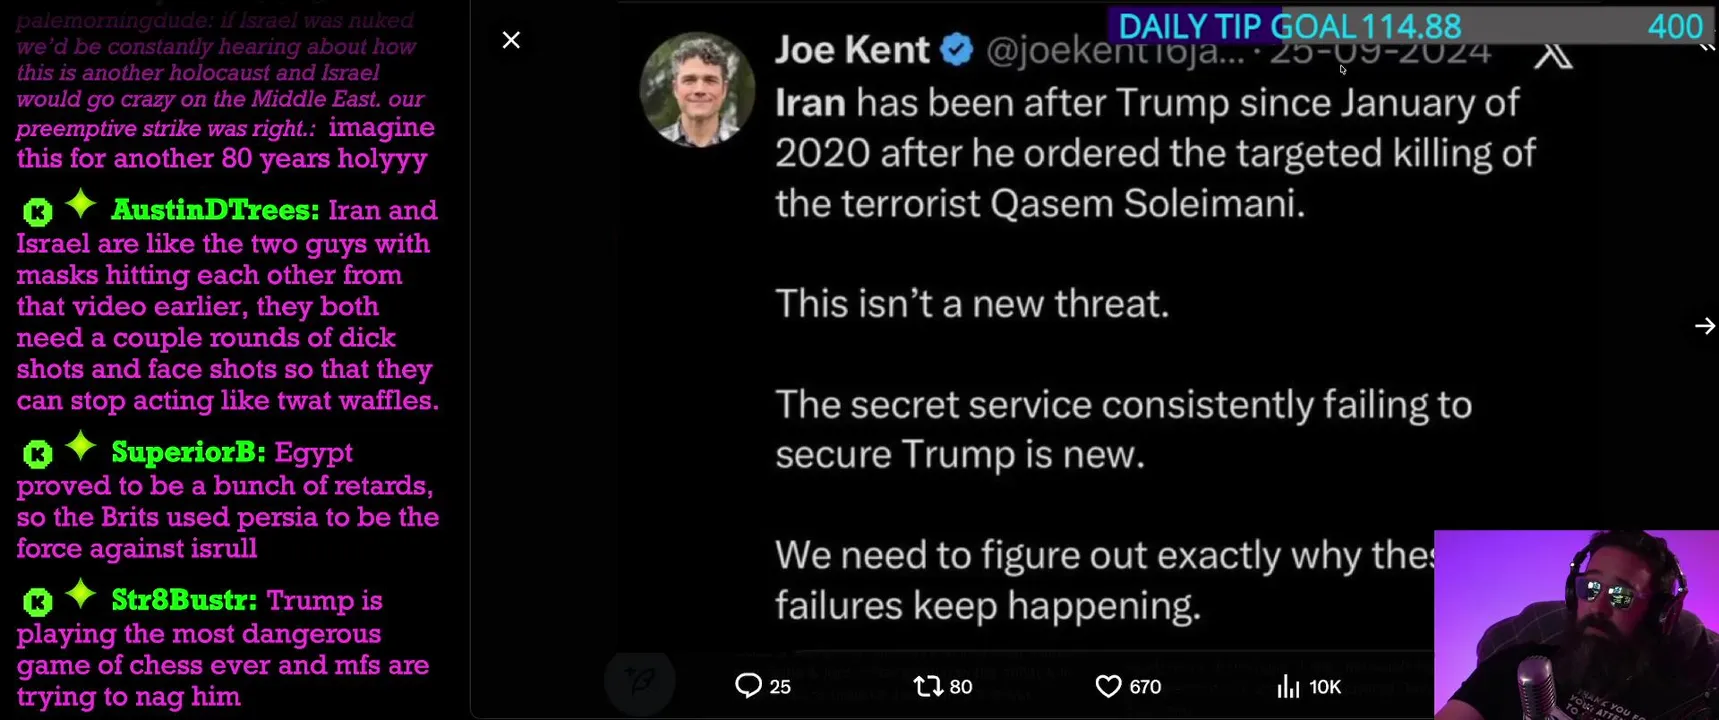1719x720 pixels.
Task: Click the star badge beside SuperiorB
Action: pos(81,447)
